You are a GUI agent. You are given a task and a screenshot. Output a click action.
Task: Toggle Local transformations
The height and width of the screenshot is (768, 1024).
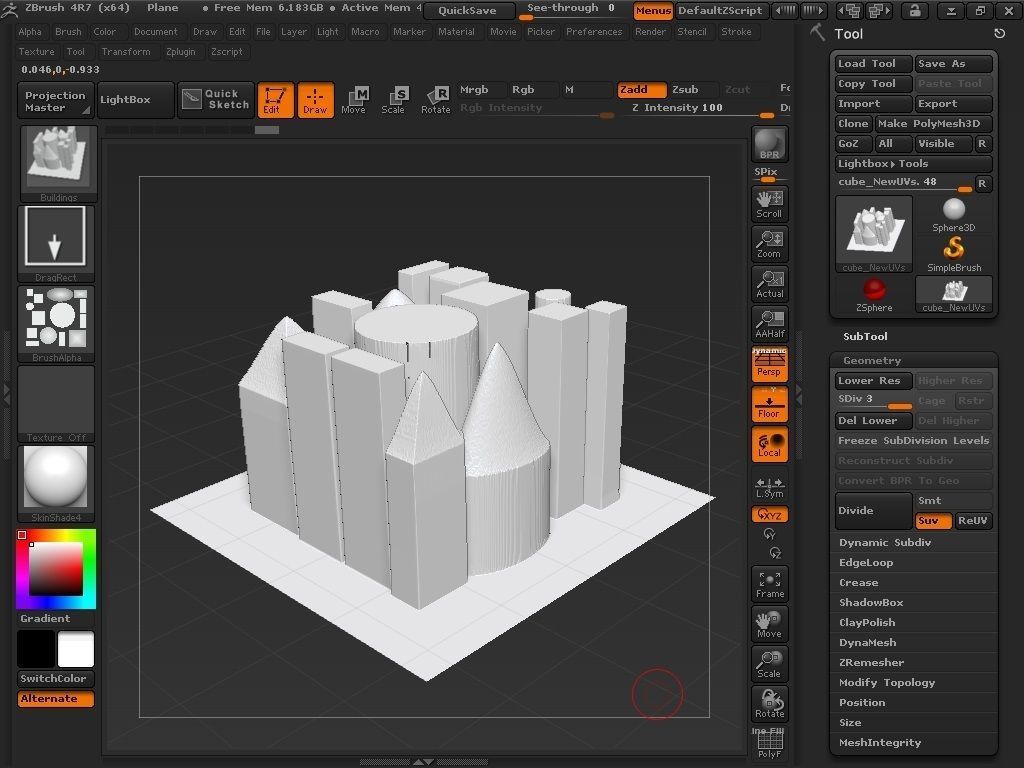coord(769,443)
